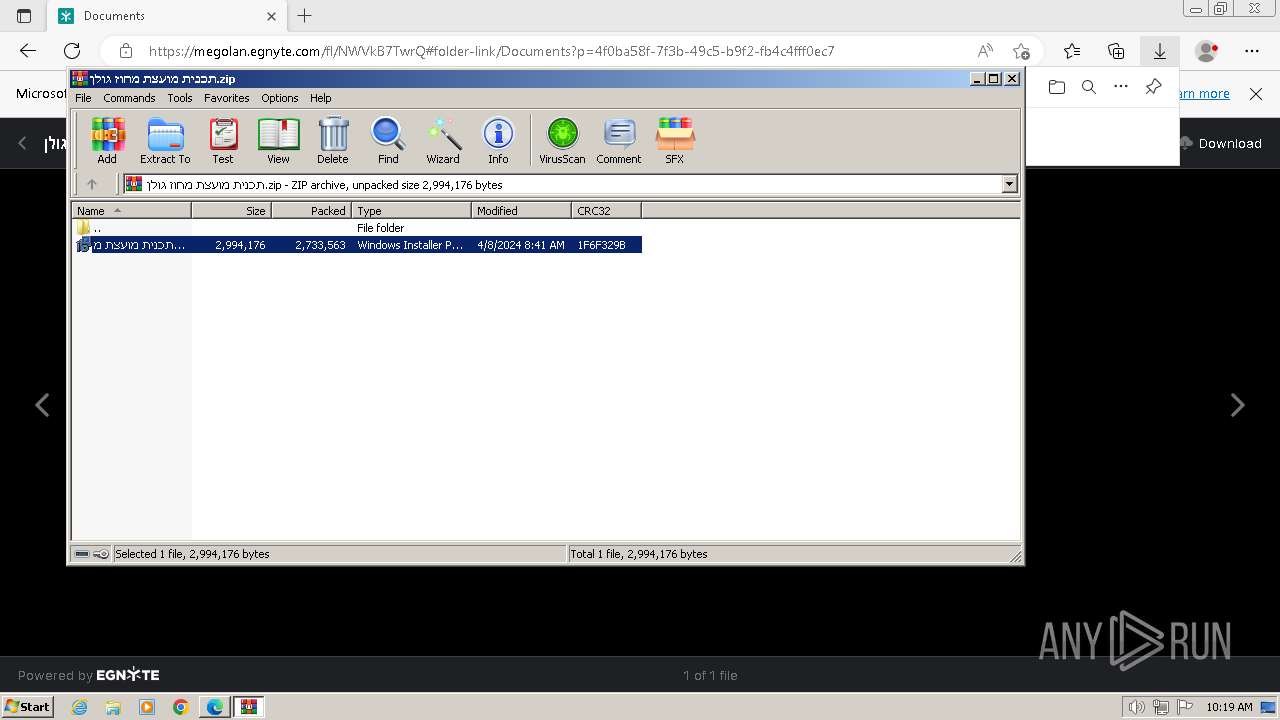Dismiss the notification bar X
This screenshot has height=720, width=1280.
1256,94
